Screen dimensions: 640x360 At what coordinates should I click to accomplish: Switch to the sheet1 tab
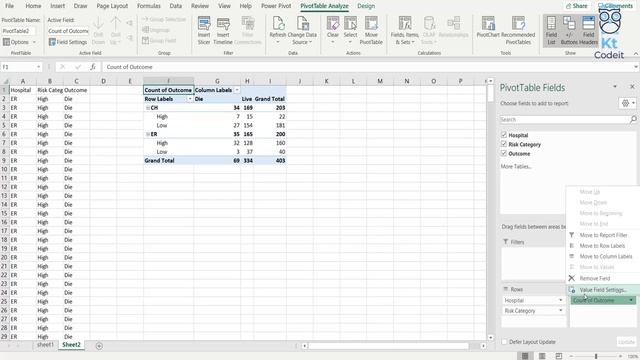tap(45, 345)
